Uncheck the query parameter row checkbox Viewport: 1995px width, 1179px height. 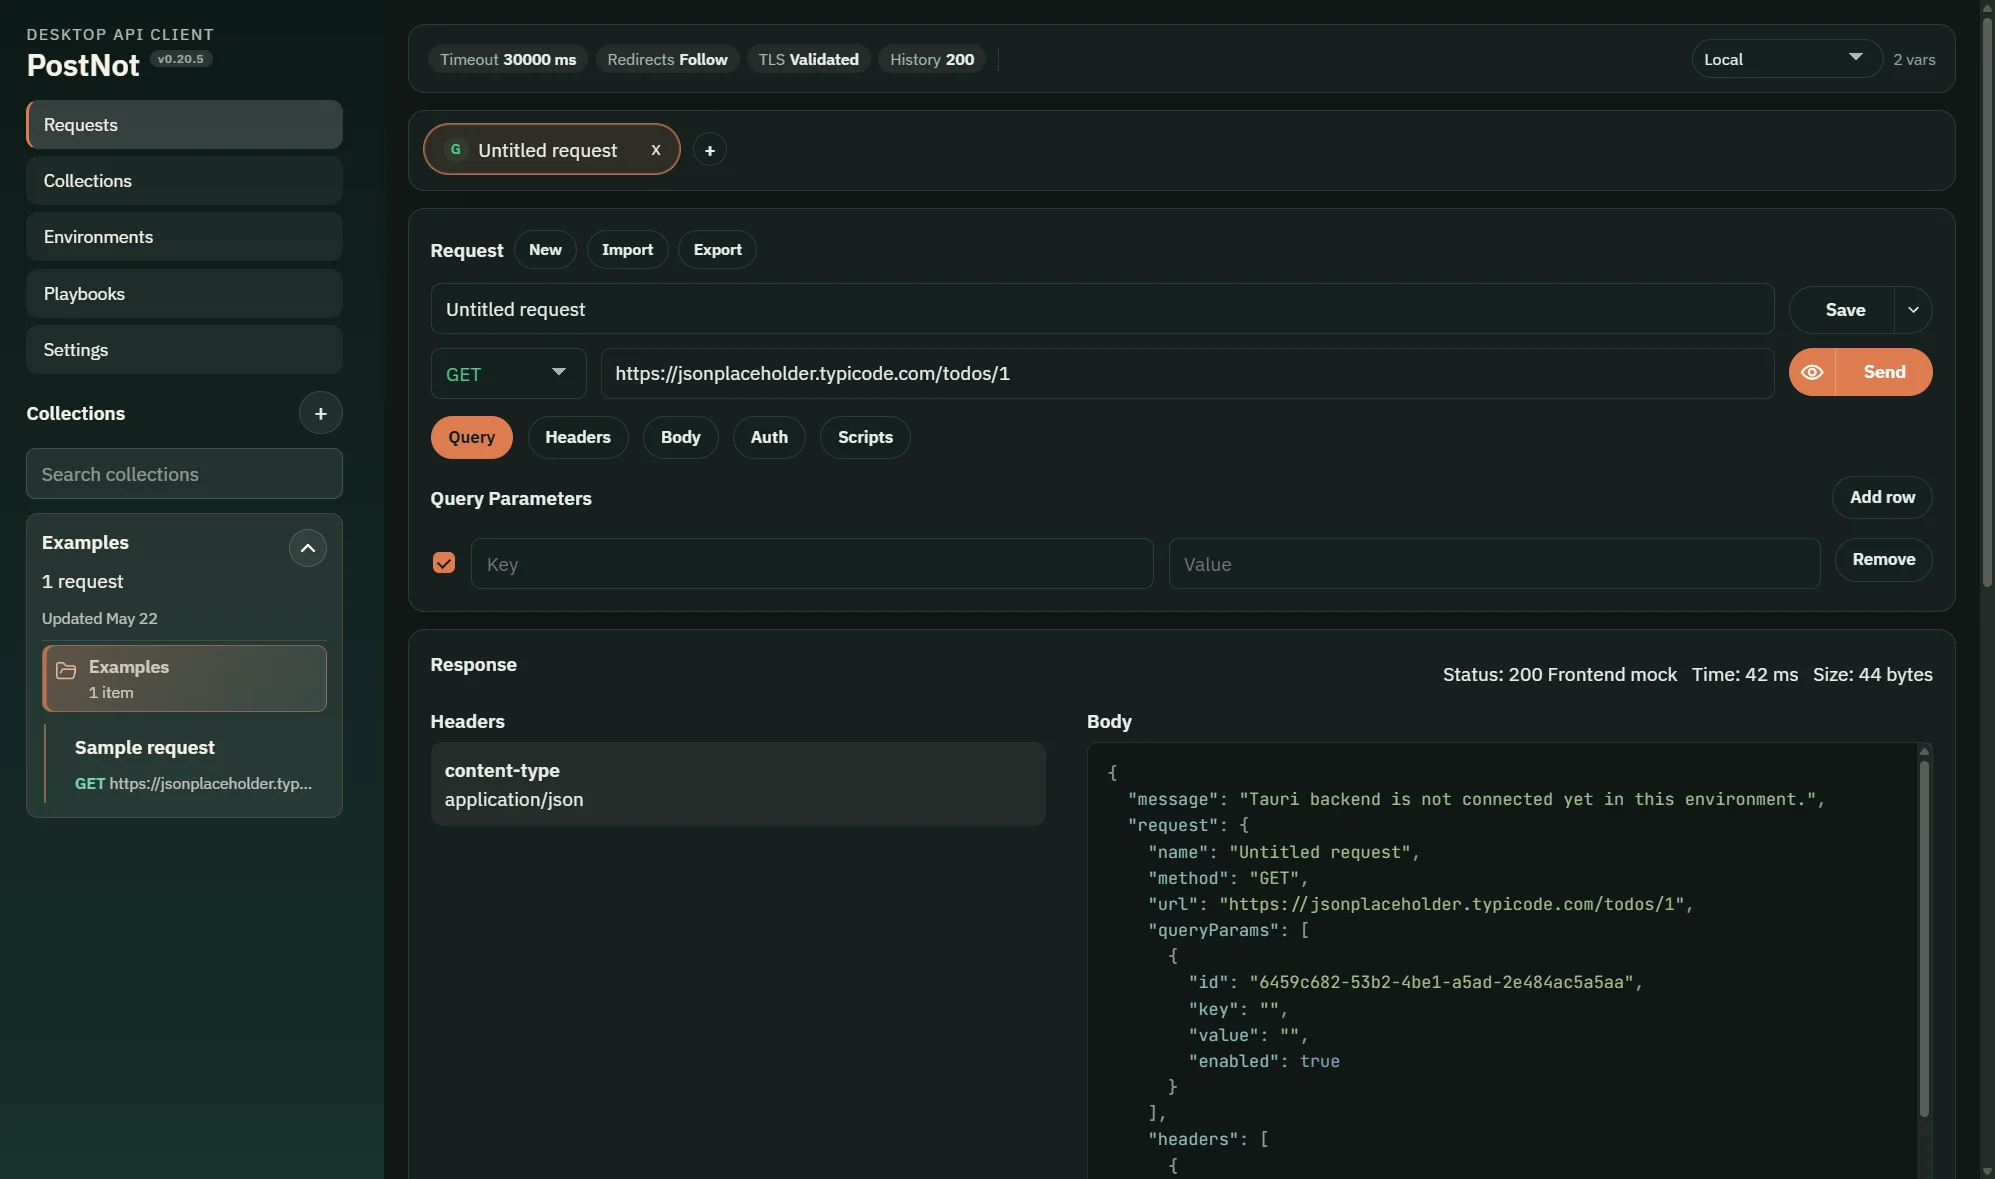click(444, 563)
